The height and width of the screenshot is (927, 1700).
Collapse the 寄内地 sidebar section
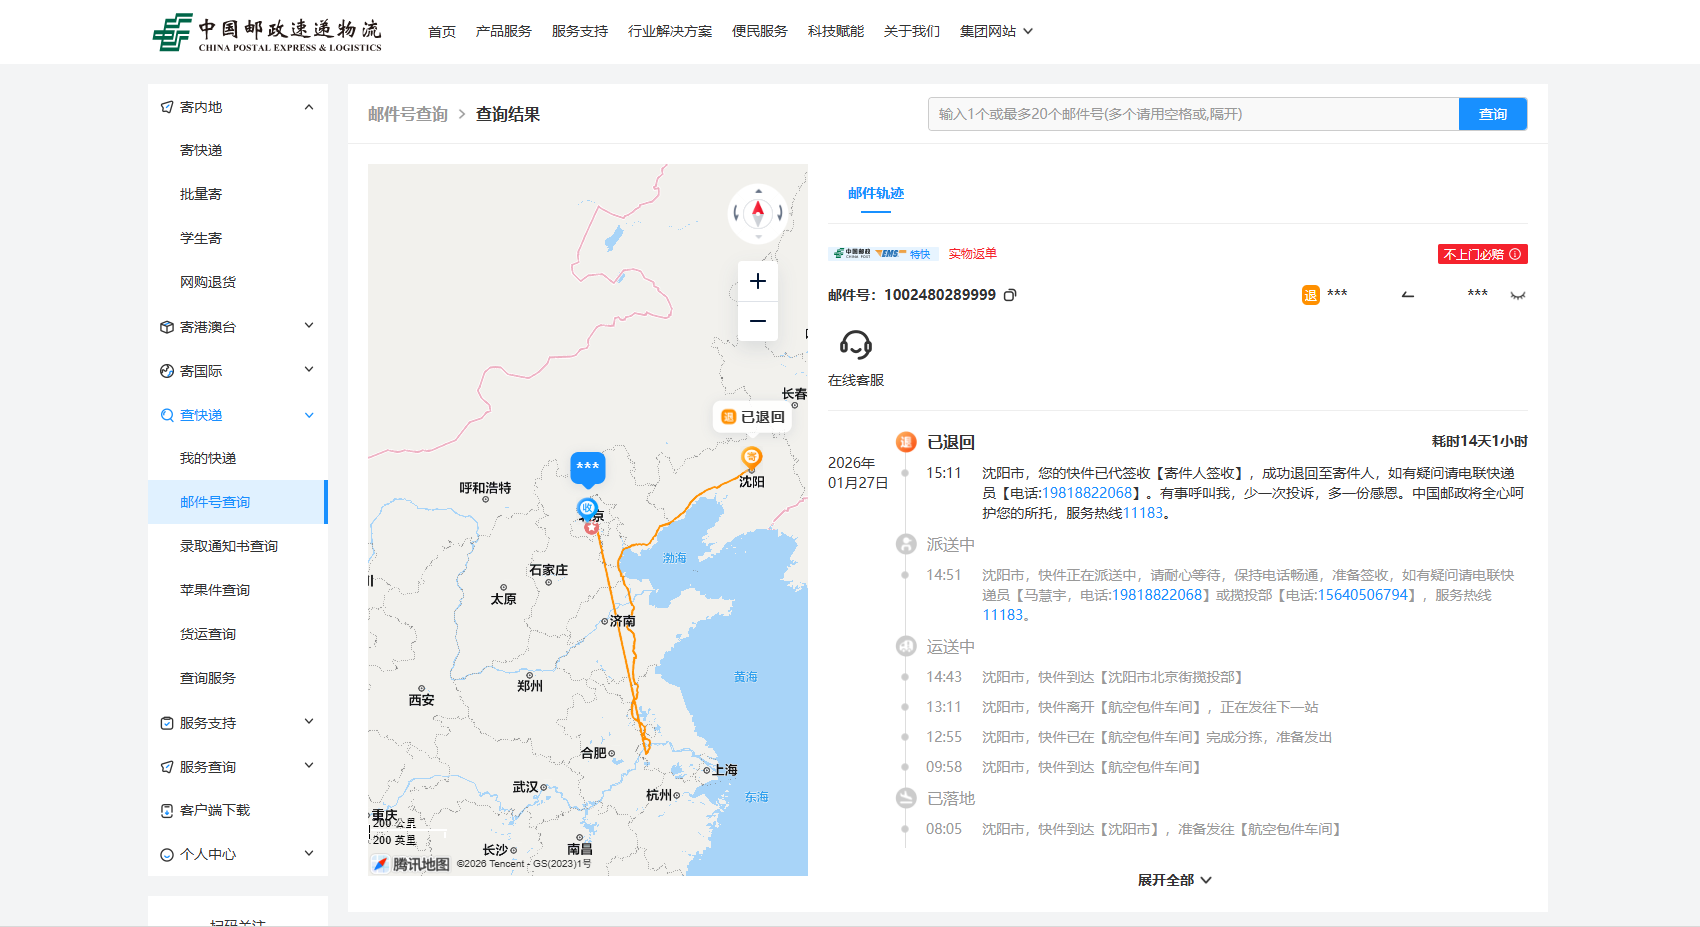coord(309,107)
